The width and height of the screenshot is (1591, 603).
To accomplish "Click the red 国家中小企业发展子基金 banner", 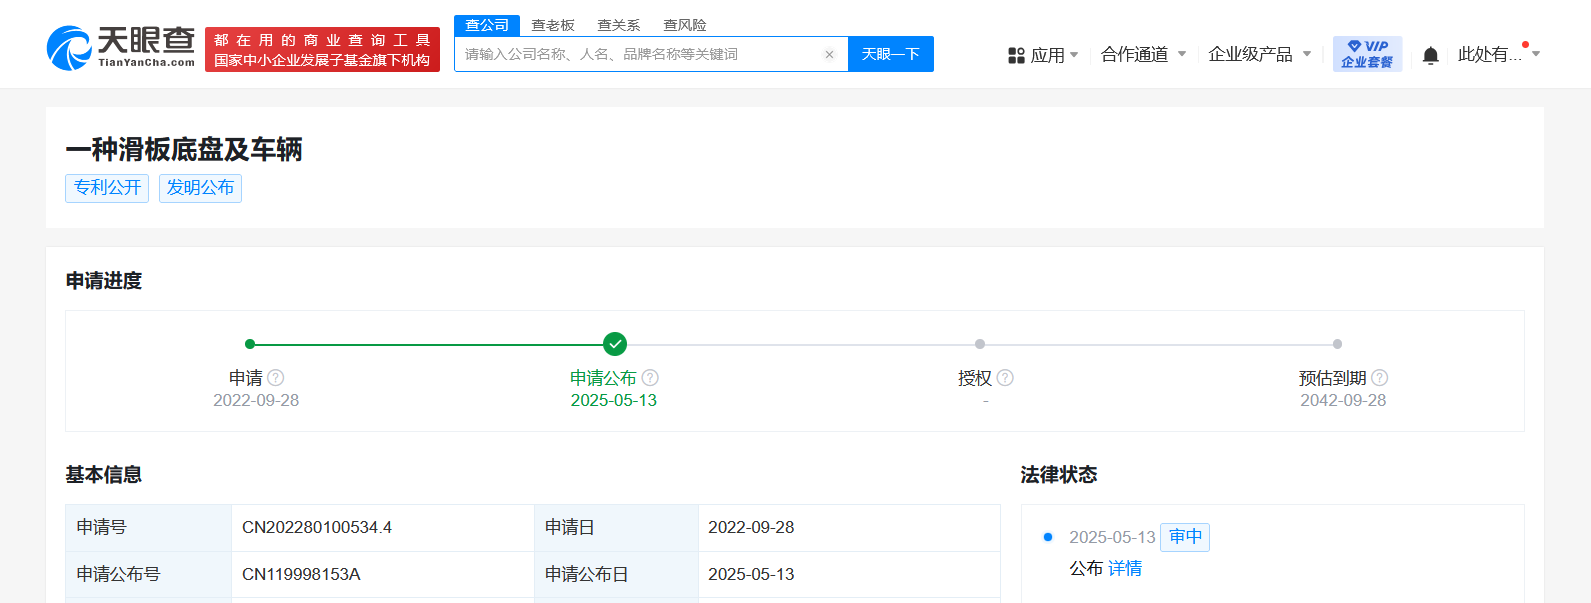I will [x=322, y=50].
